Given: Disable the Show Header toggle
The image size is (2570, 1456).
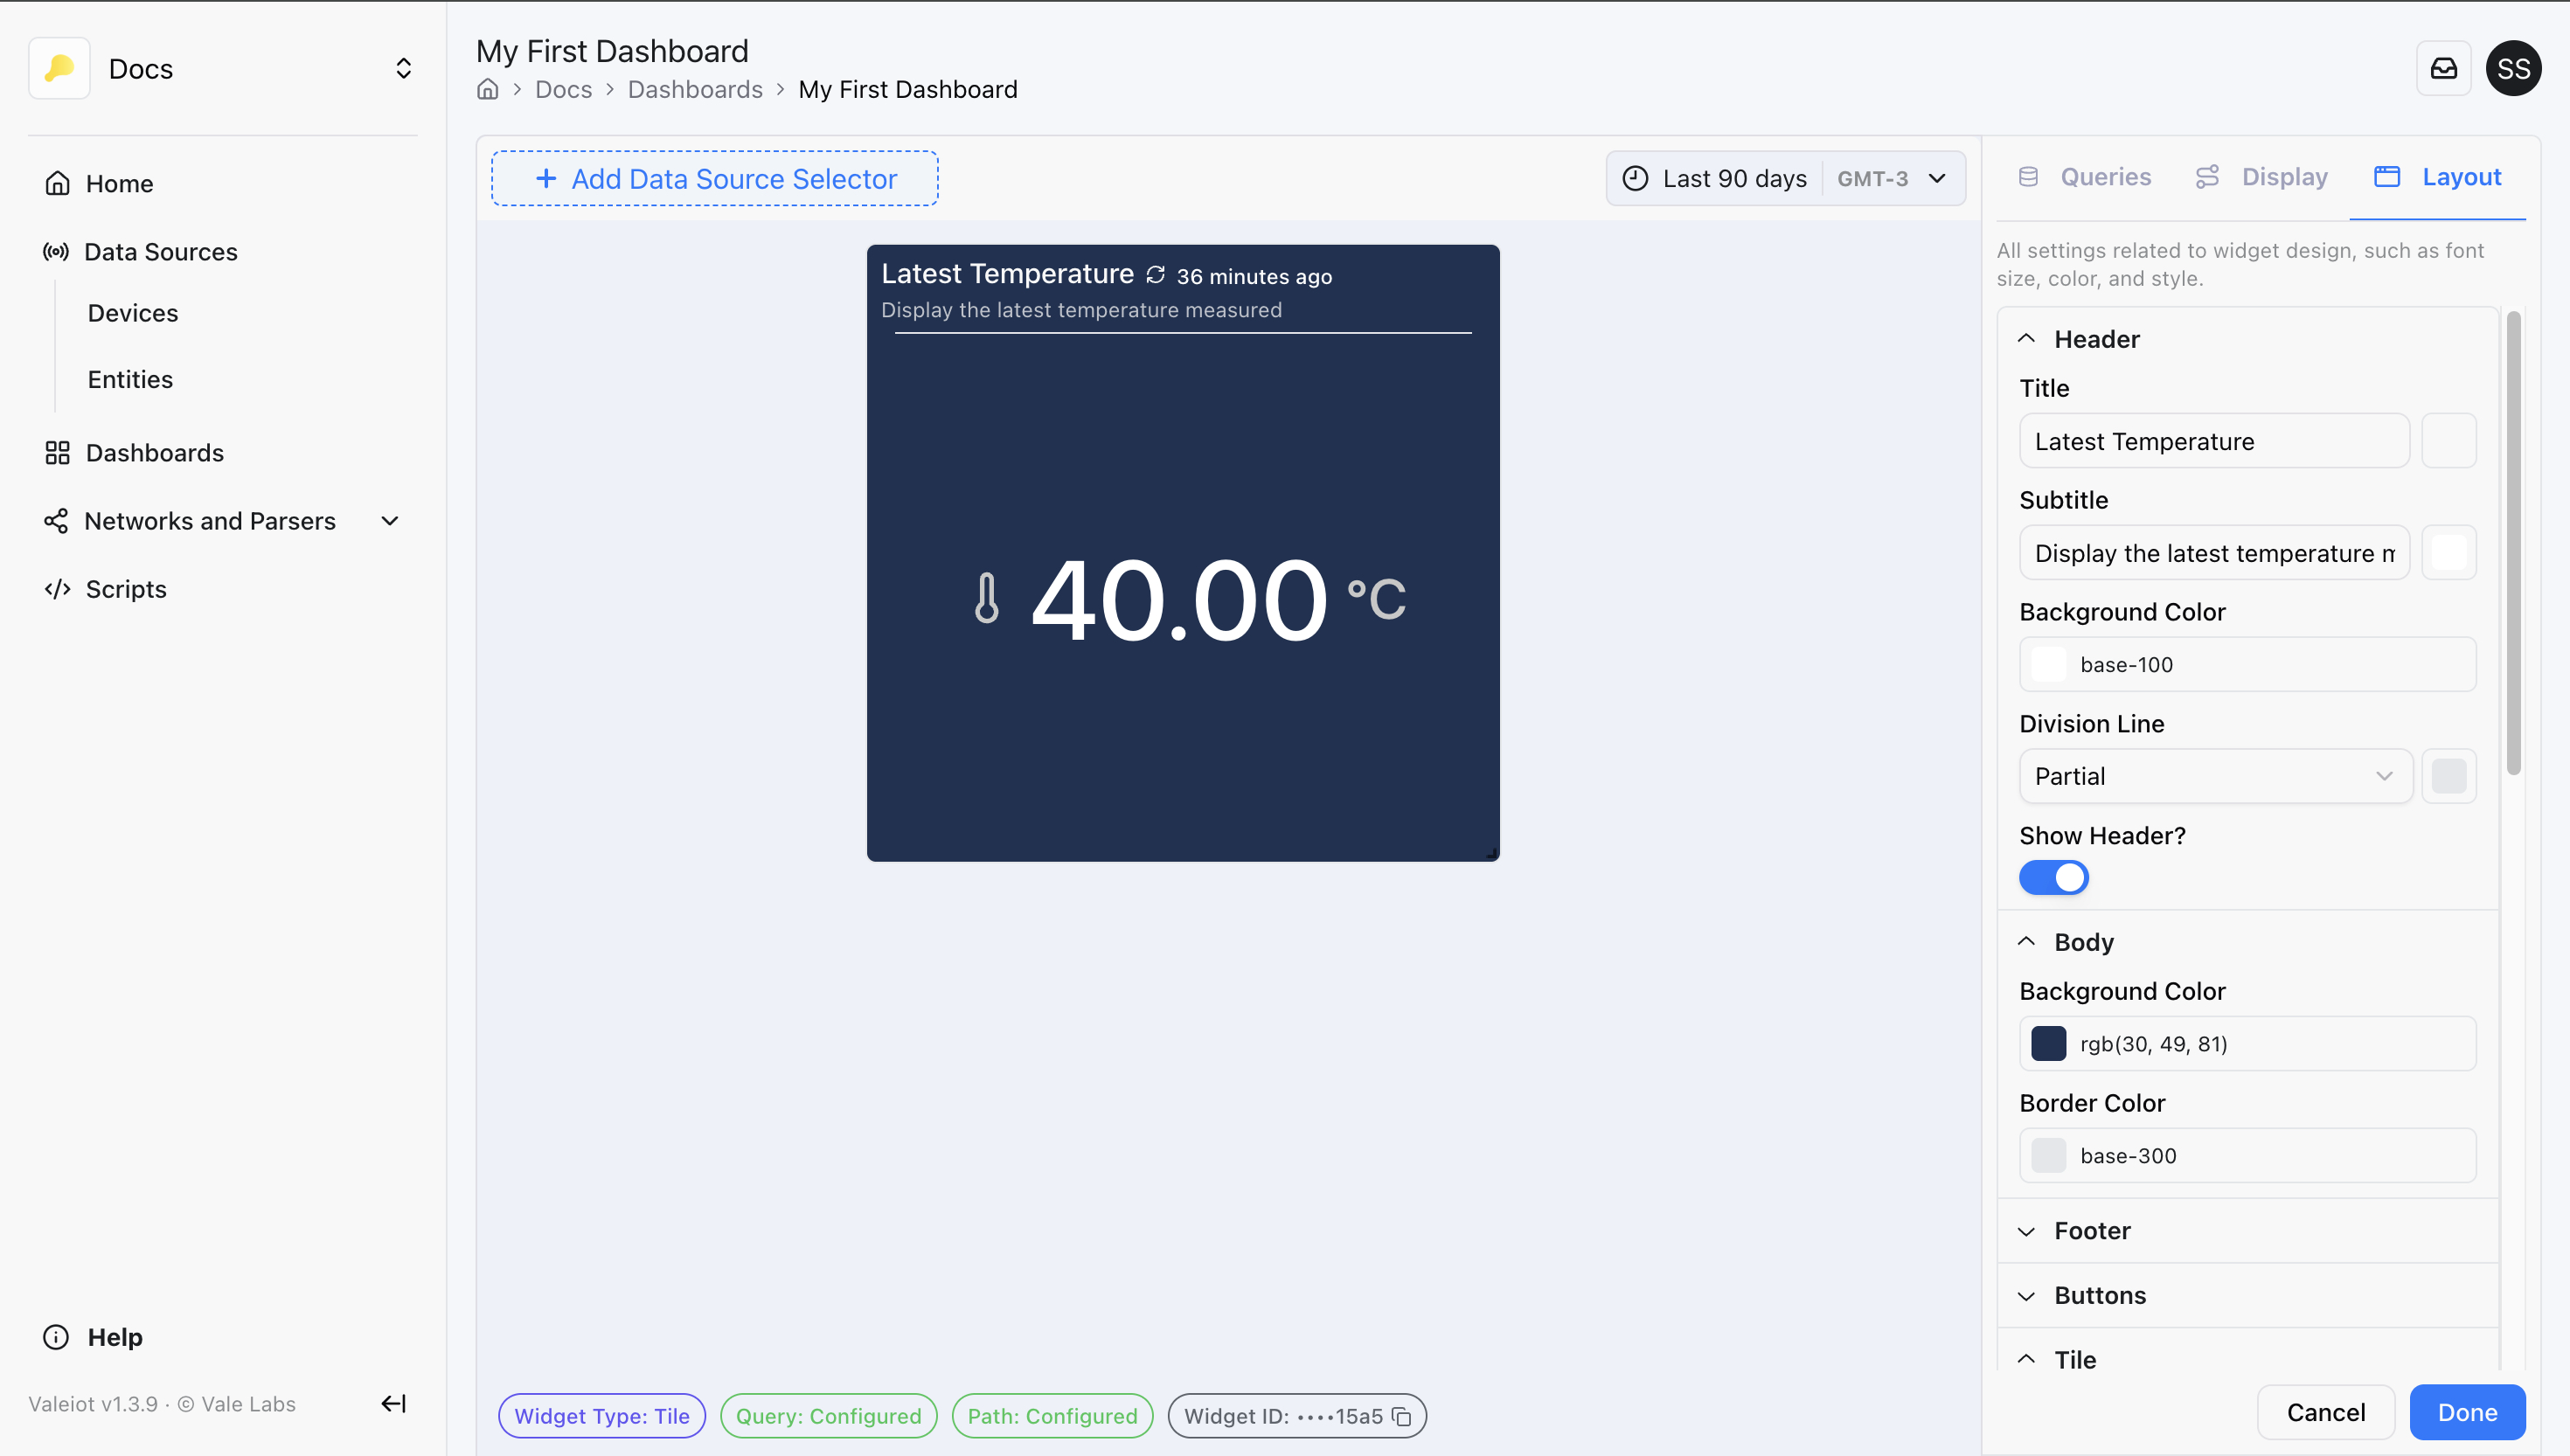Looking at the screenshot, I should point(2054,877).
